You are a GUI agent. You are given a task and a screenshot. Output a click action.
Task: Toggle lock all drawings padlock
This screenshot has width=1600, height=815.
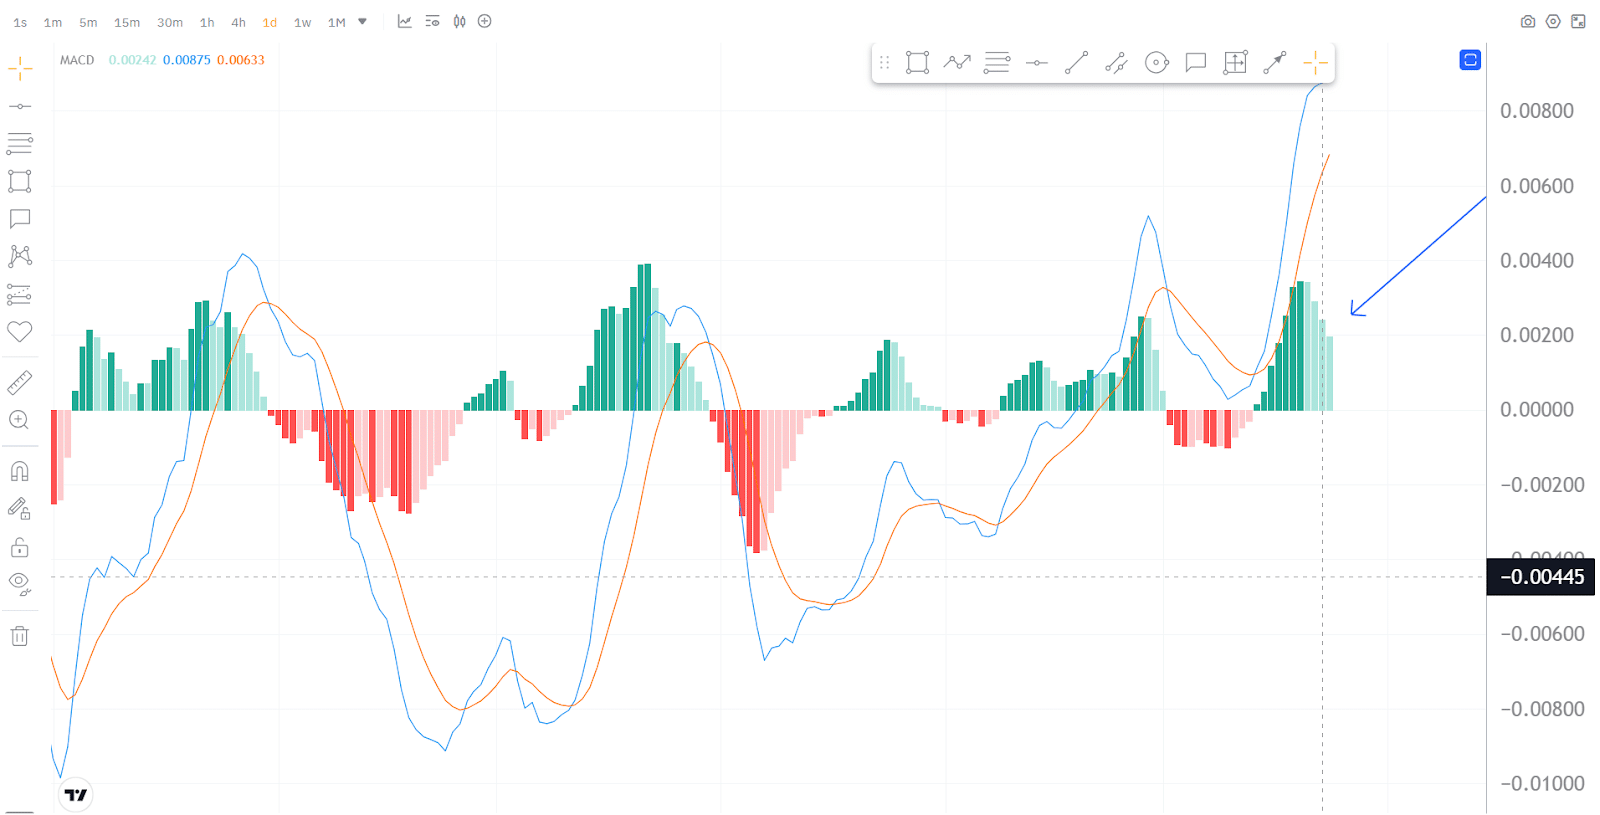[x=20, y=547]
